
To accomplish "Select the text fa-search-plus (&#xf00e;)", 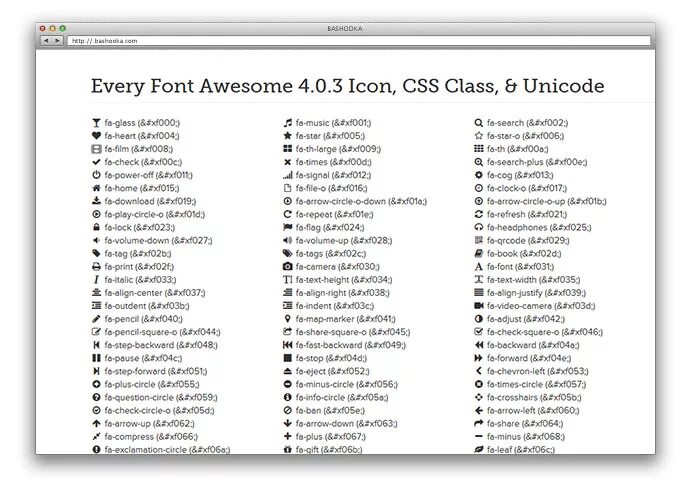I will (537, 162).
